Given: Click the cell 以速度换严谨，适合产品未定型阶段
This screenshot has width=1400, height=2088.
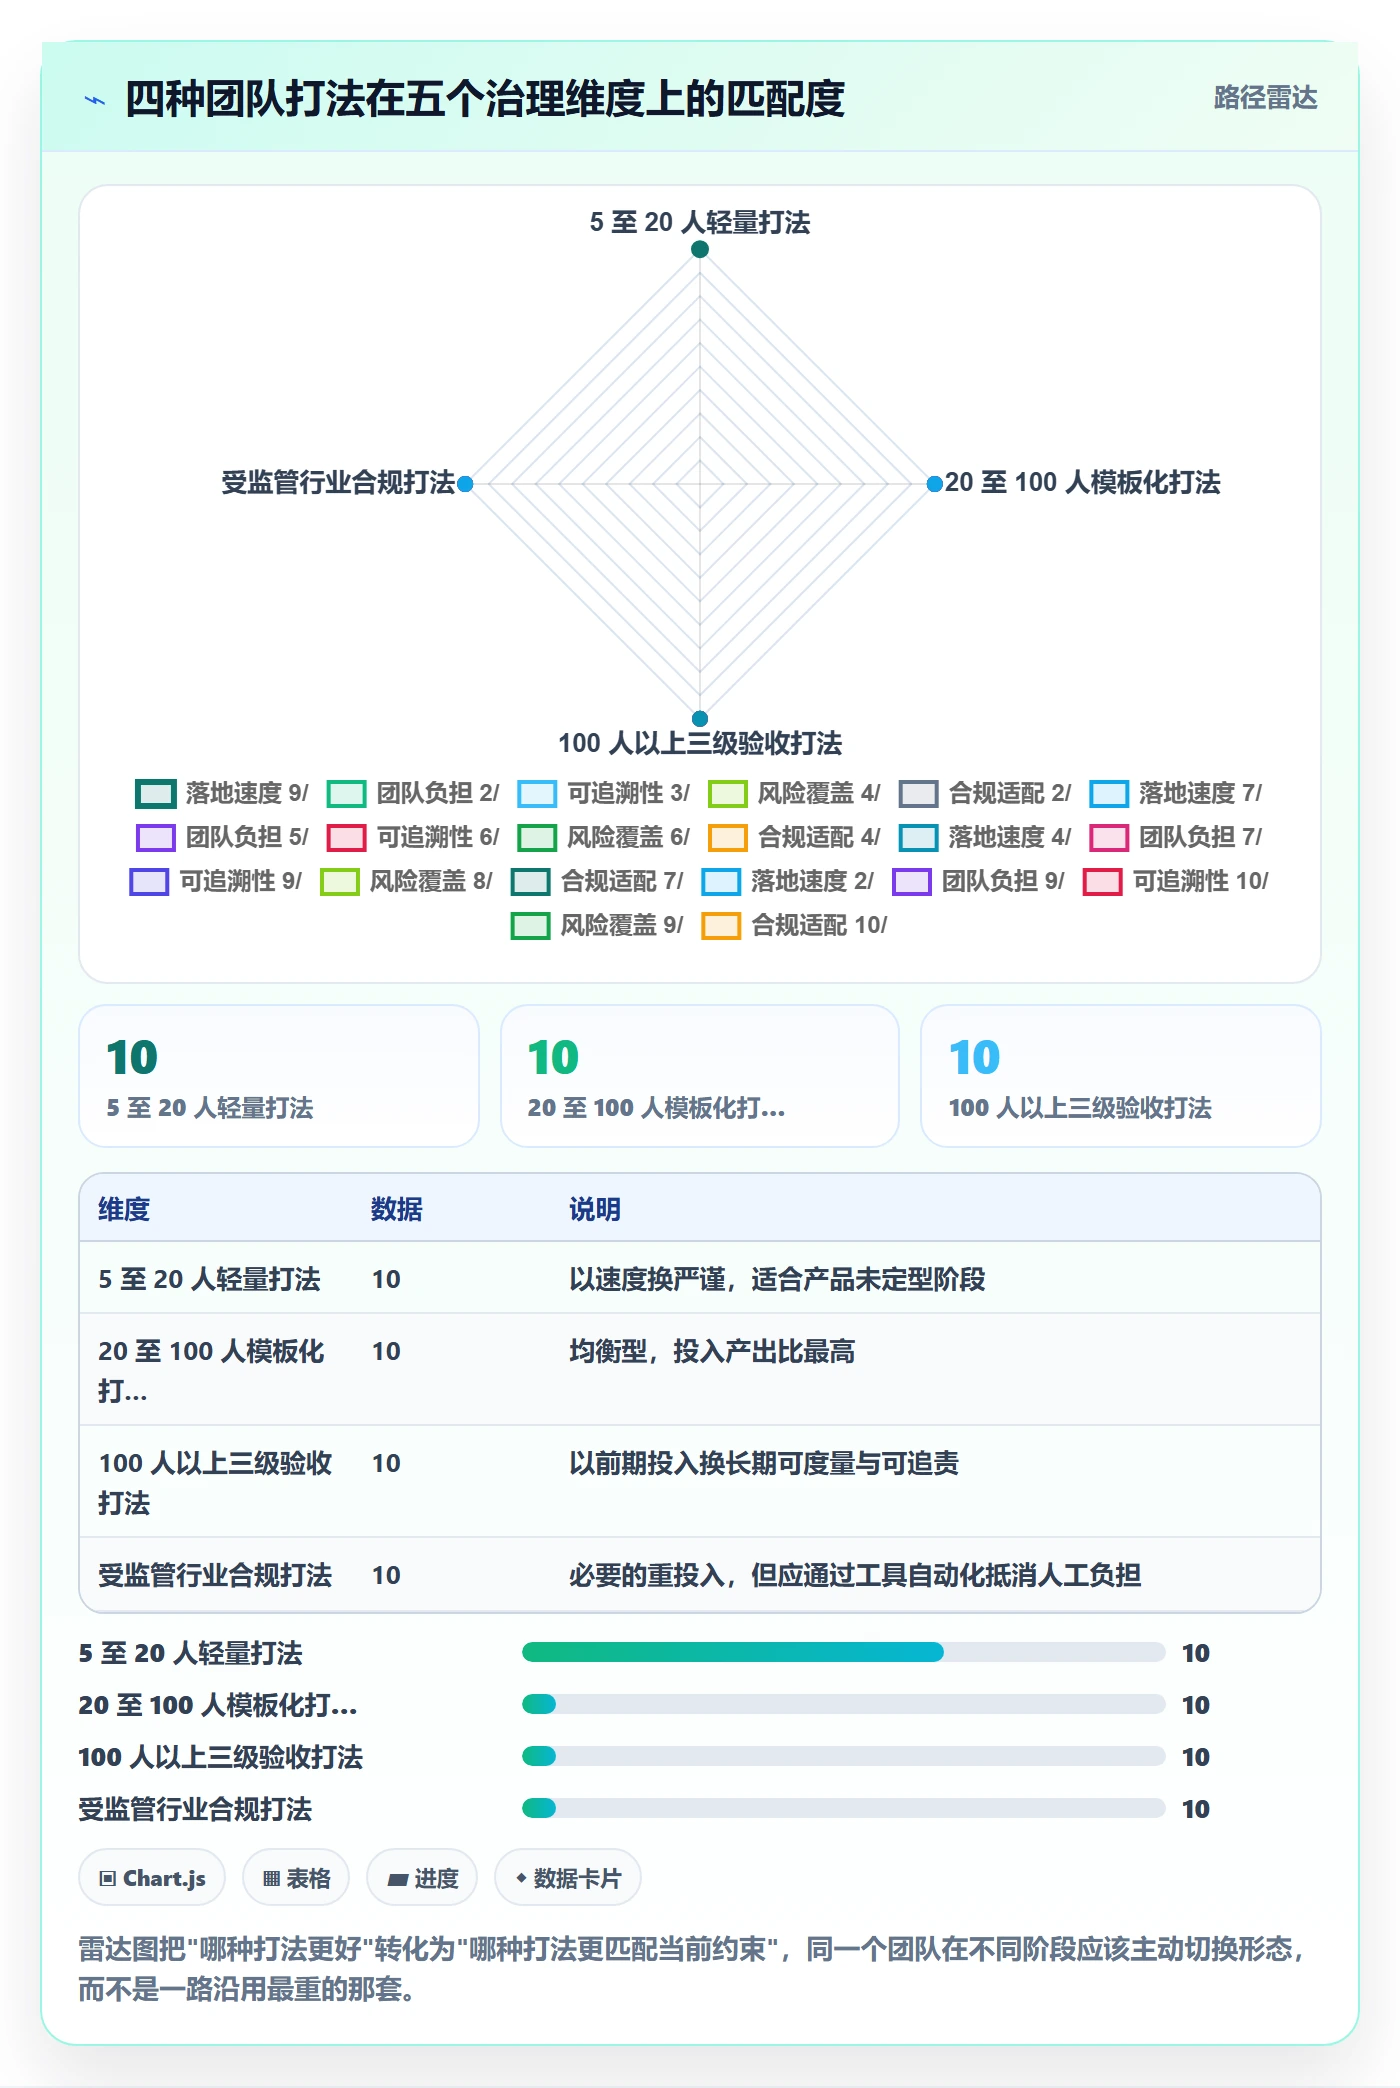Looking at the screenshot, I should [777, 1279].
